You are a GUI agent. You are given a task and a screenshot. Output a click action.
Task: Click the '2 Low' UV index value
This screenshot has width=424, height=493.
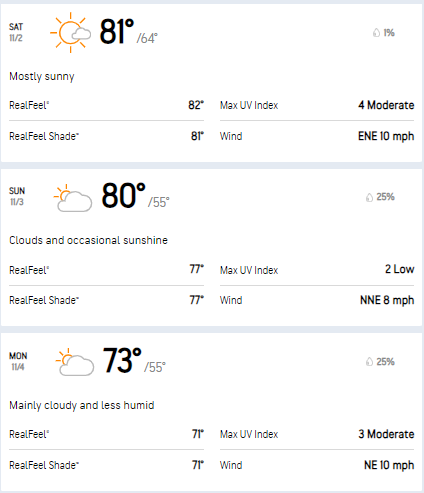(400, 269)
